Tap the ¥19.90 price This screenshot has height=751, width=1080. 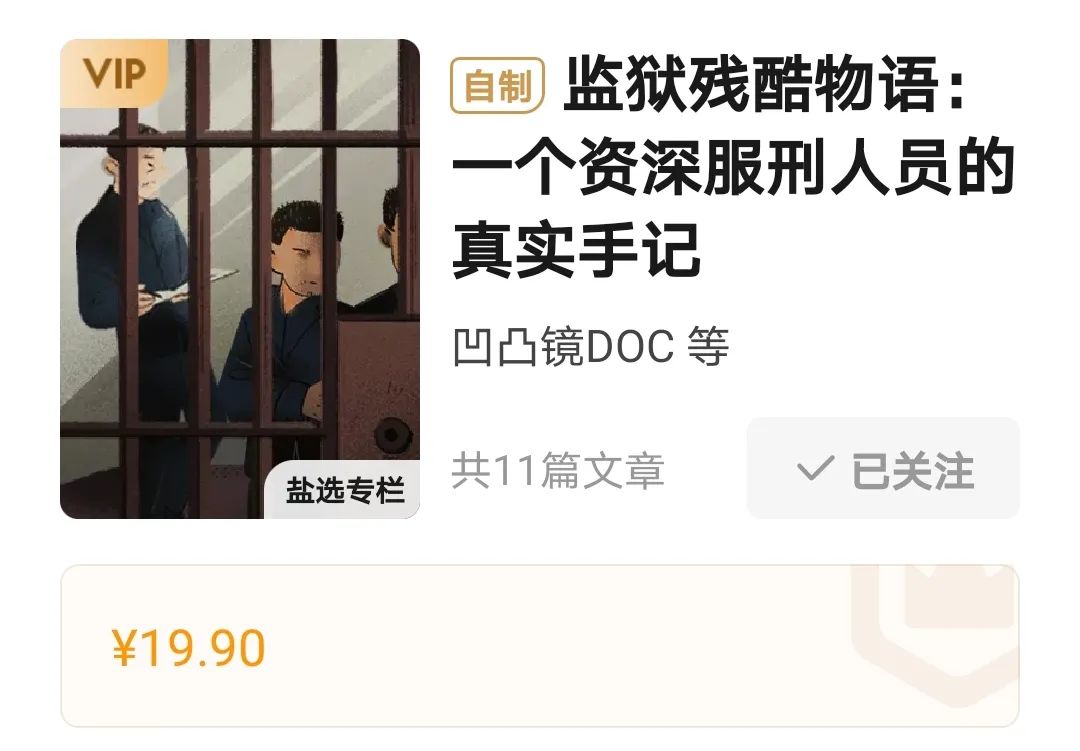coord(188,648)
